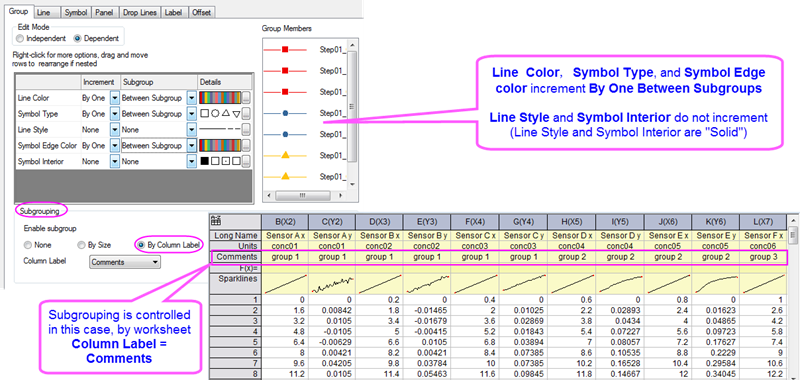Select column header L(X7)
This screenshot has height=380, width=800.
763,222
